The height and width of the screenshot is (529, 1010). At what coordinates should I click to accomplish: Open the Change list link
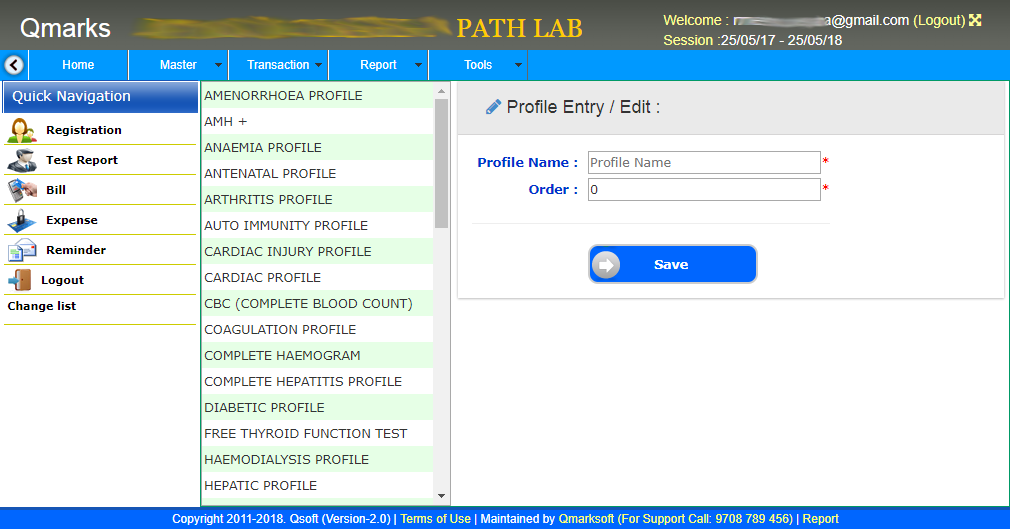coord(42,306)
